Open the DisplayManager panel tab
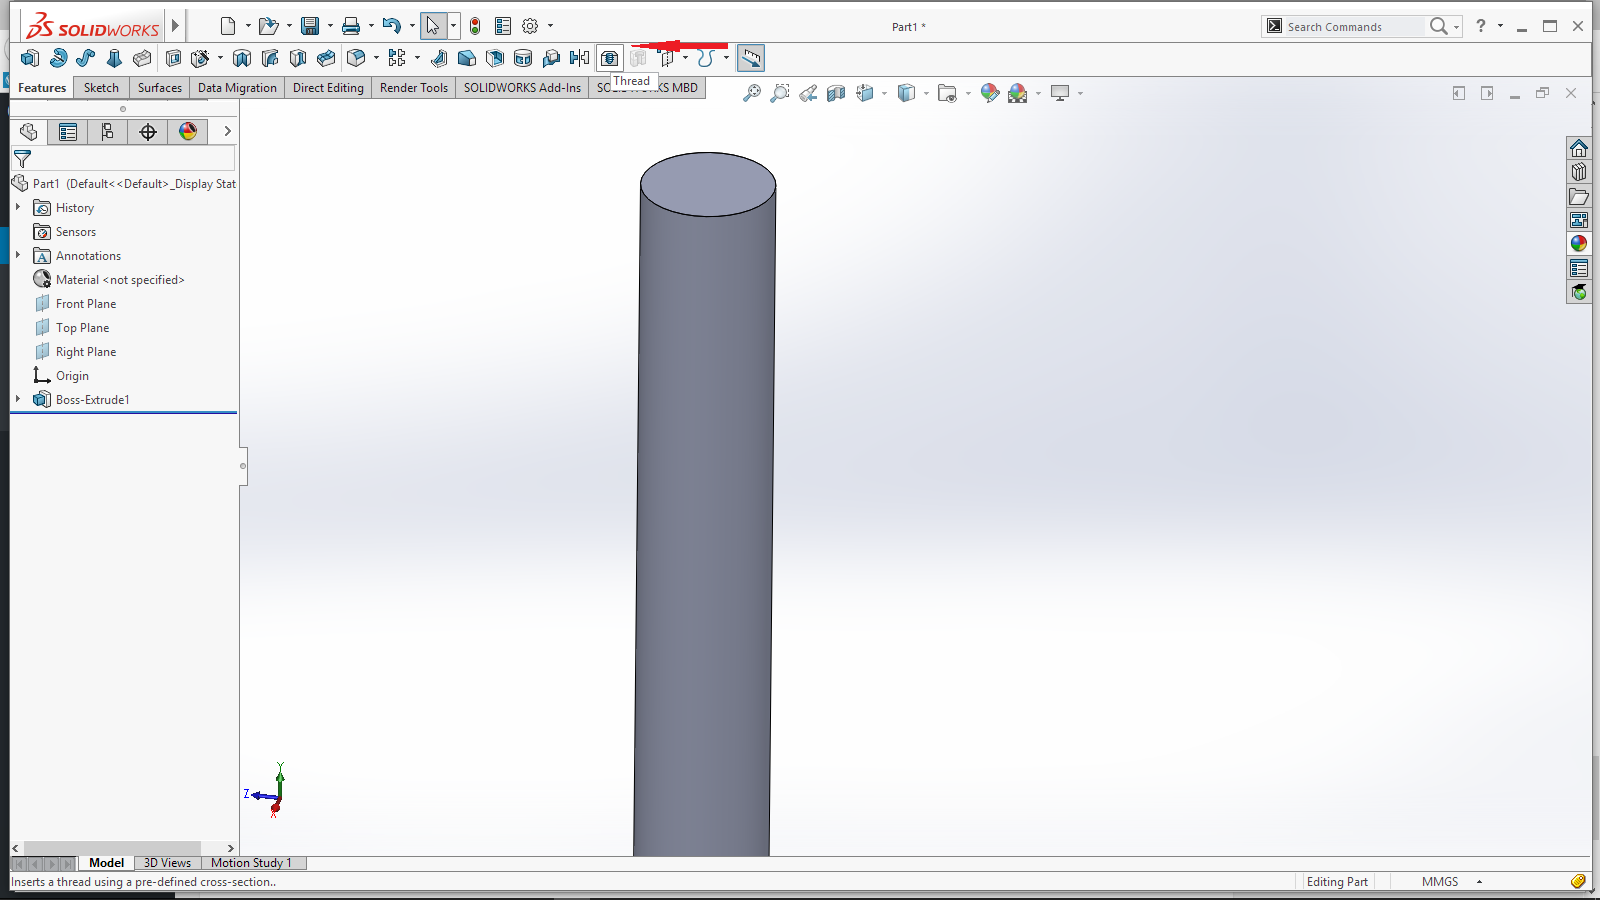The width and height of the screenshot is (1600, 900). point(188,132)
